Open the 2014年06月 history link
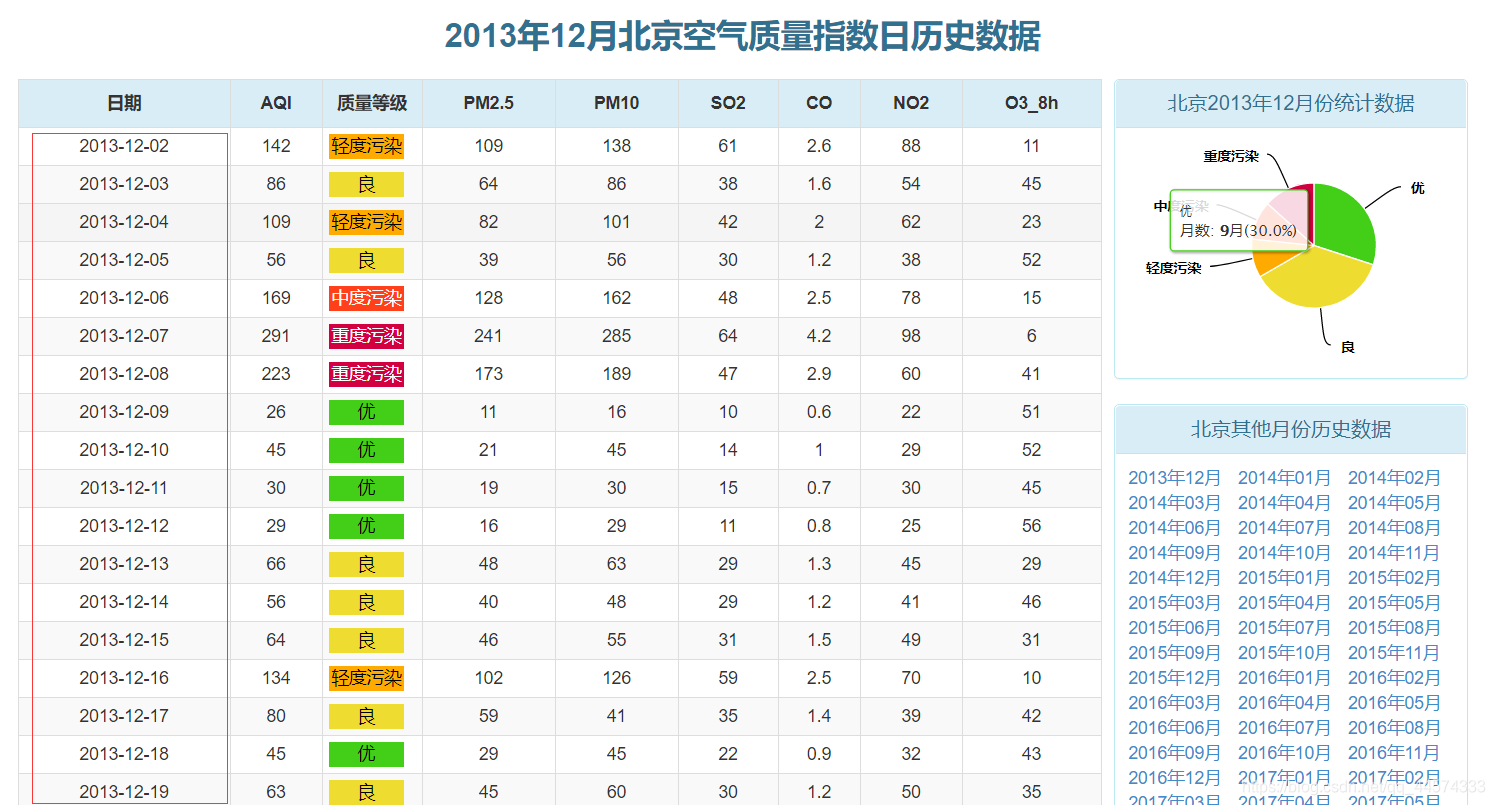The width and height of the screenshot is (1495, 805). (x=1175, y=528)
